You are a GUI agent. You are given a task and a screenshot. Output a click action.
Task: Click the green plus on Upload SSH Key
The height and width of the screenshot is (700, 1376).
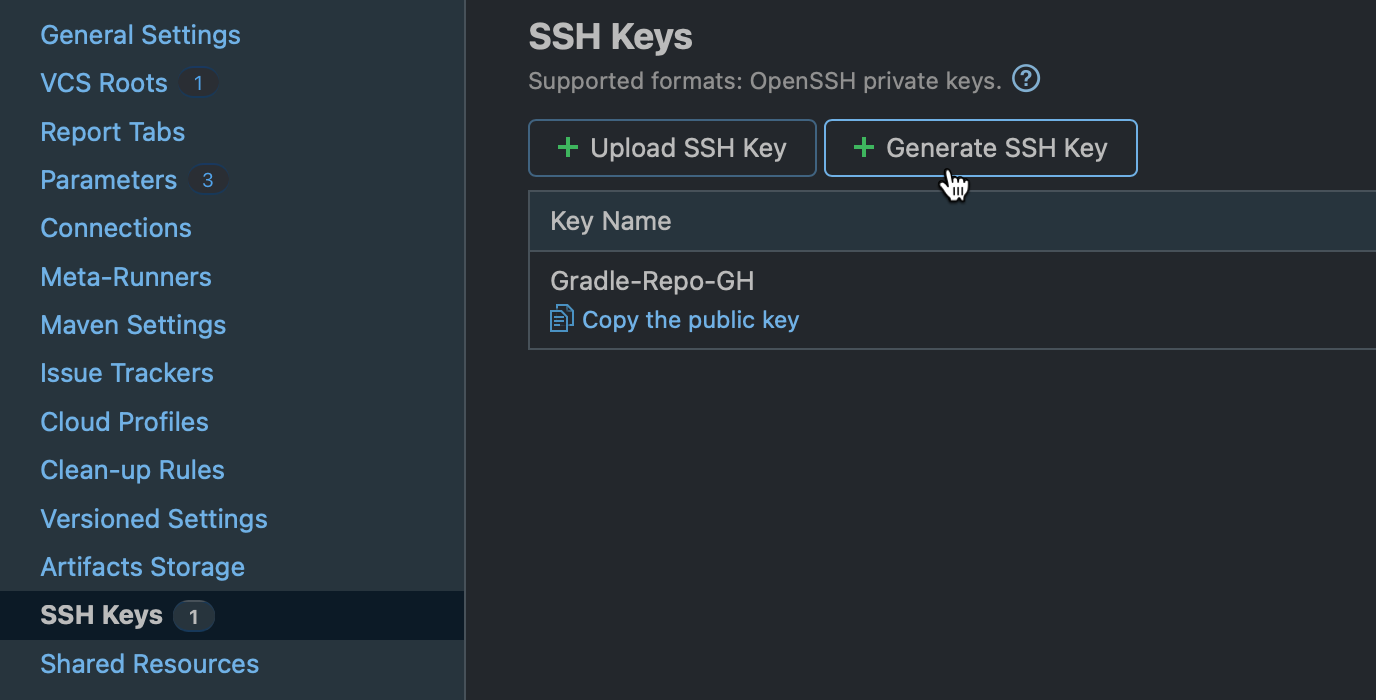pos(567,147)
